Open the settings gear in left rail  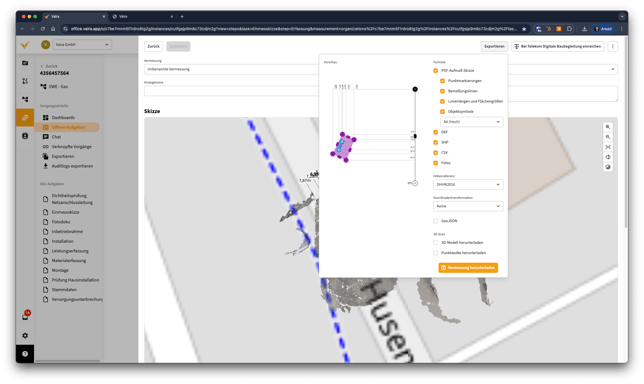[x=25, y=336]
